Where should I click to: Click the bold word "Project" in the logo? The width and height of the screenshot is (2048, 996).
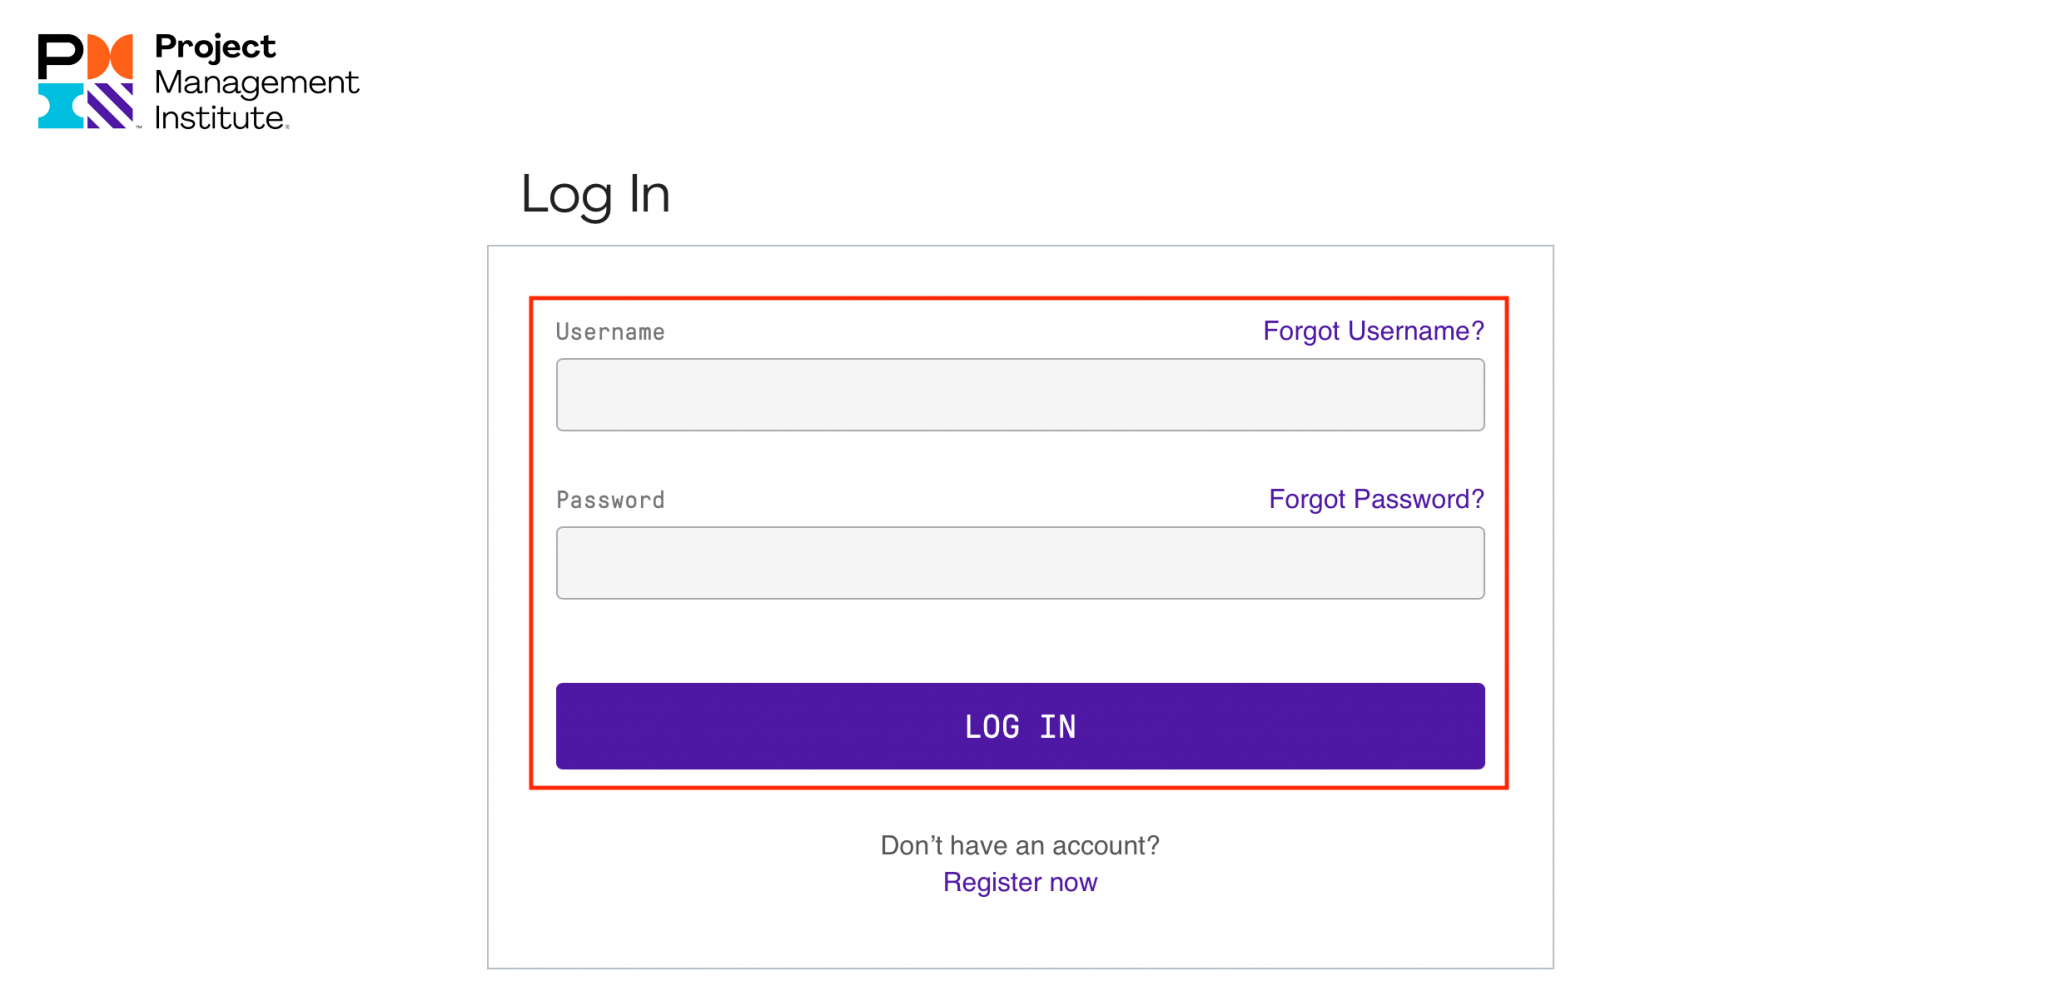pos(215,47)
